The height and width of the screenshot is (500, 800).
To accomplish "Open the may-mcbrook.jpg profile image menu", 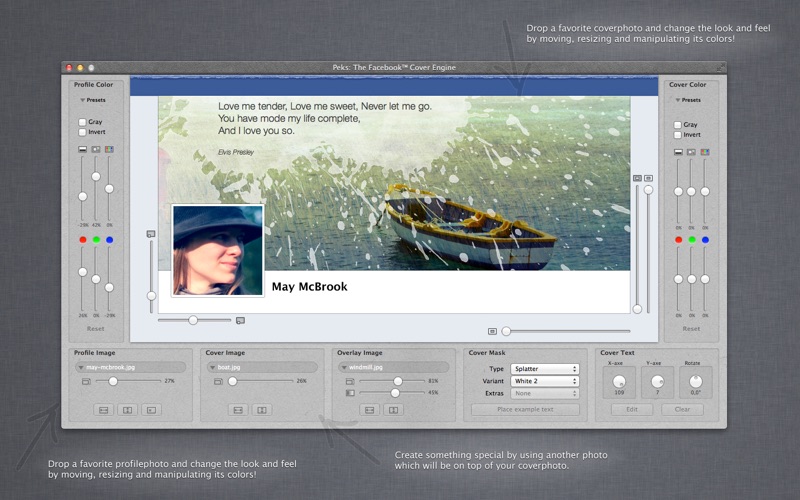I will pyautogui.click(x=130, y=367).
